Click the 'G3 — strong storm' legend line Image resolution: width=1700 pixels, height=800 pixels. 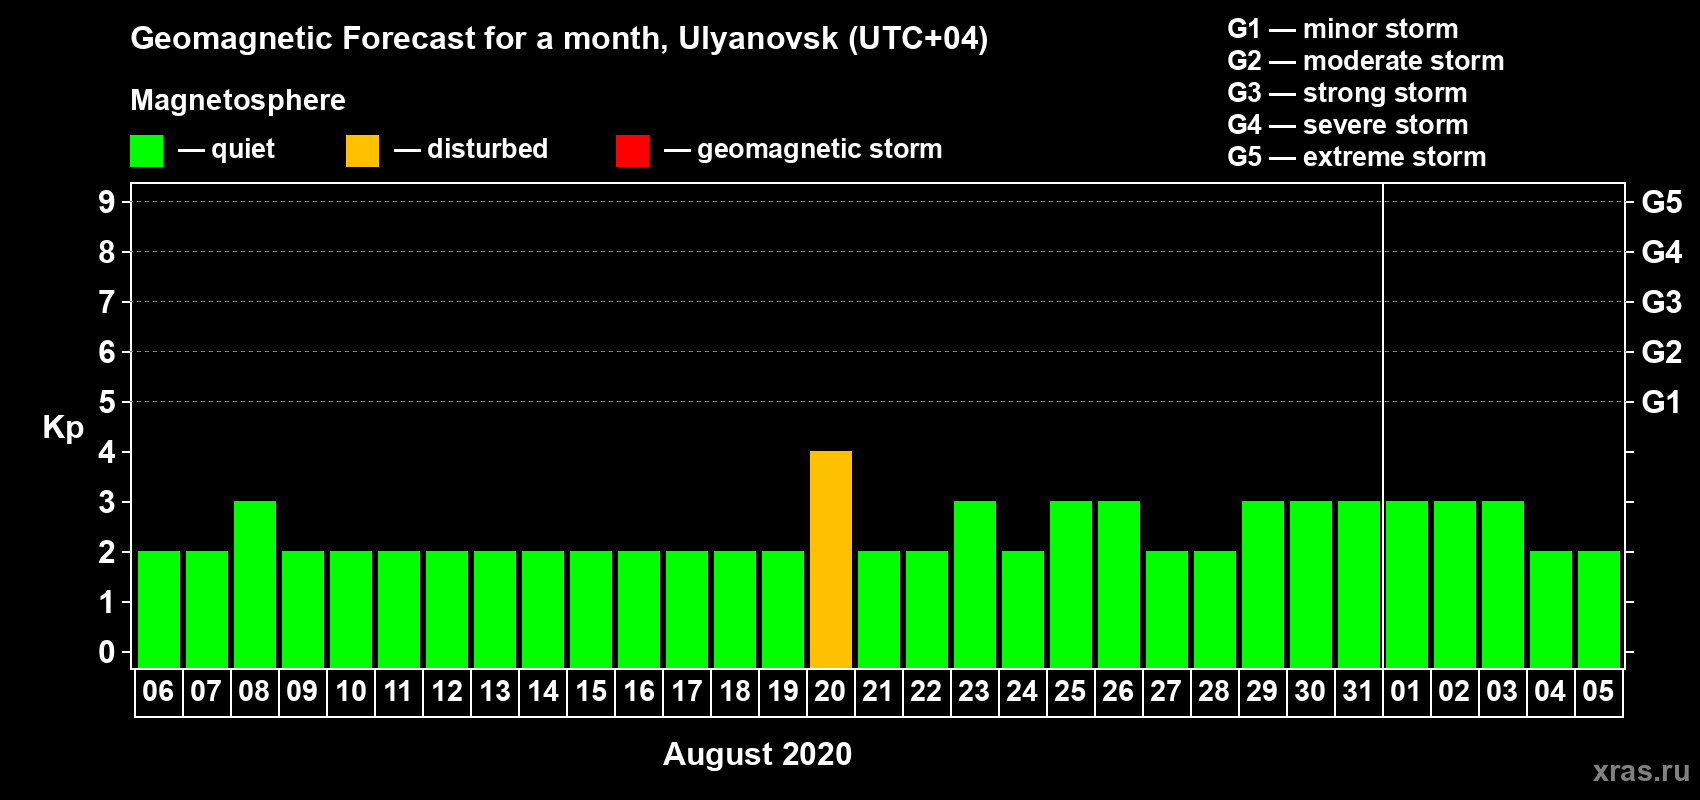(1347, 93)
